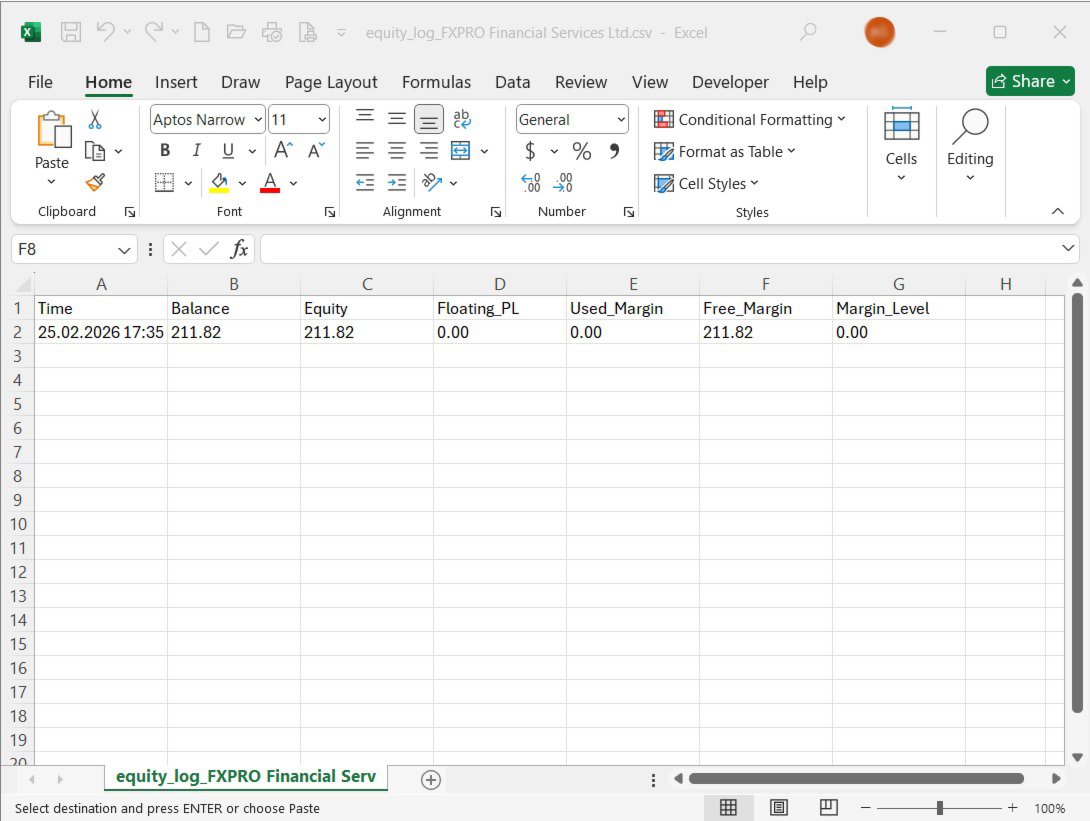This screenshot has height=821, width=1090.
Task: Toggle Align Left horizontal alignment
Action: (365, 150)
